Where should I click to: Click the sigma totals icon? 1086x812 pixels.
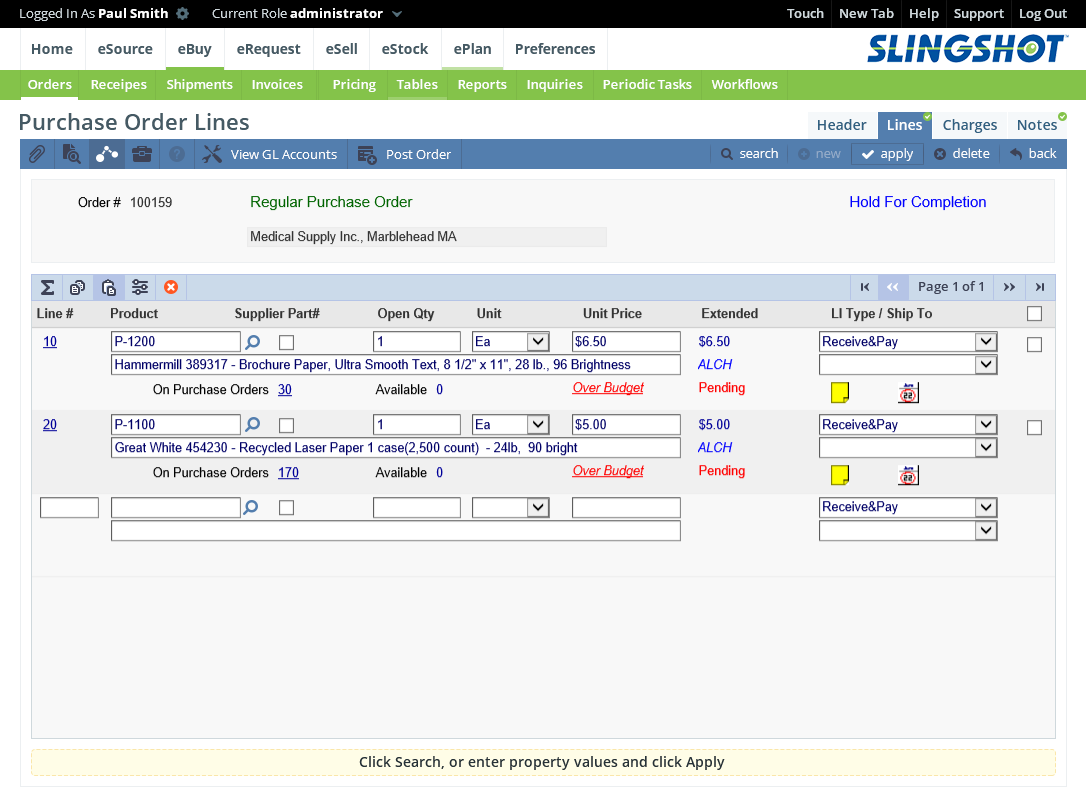47,288
